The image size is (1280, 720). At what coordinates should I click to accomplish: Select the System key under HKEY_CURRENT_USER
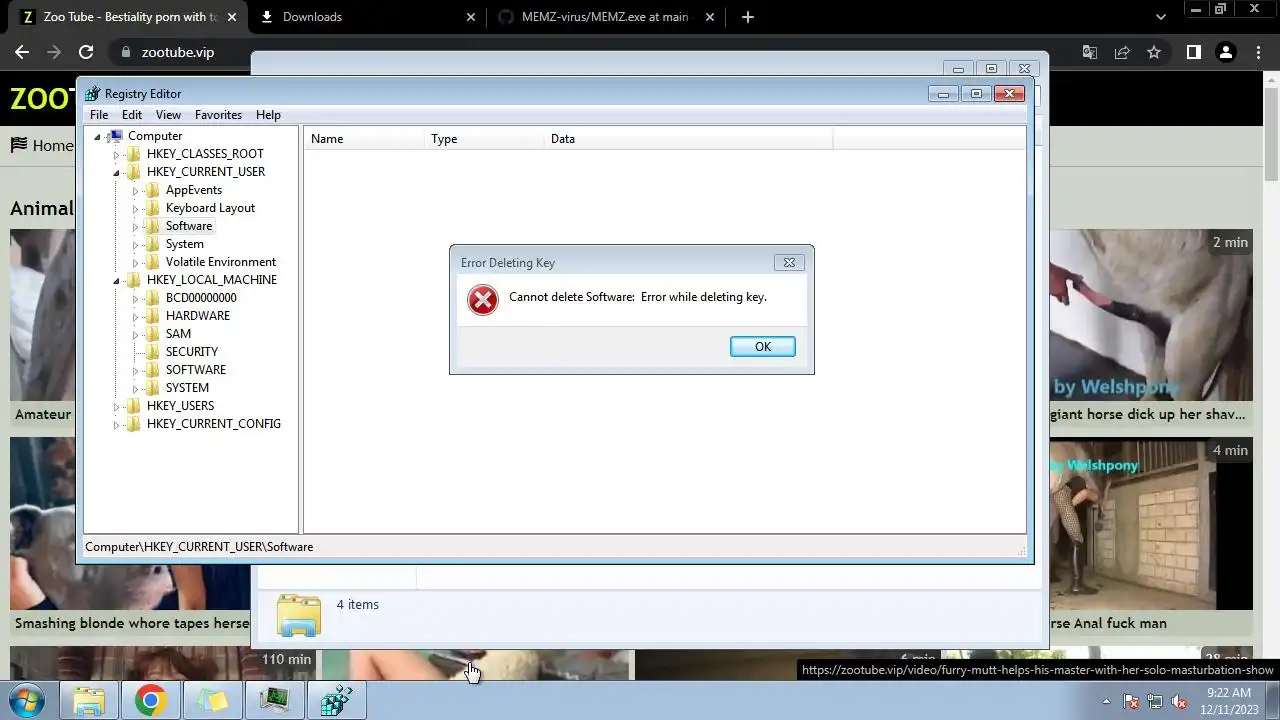click(185, 244)
